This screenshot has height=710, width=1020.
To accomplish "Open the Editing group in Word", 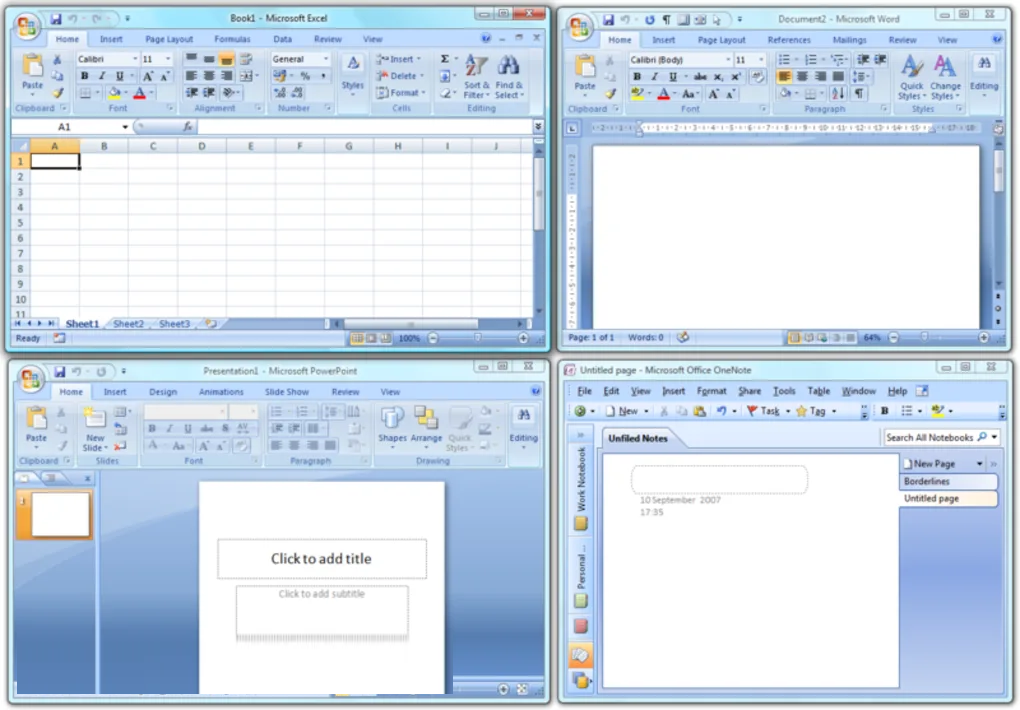I will click(984, 76).
